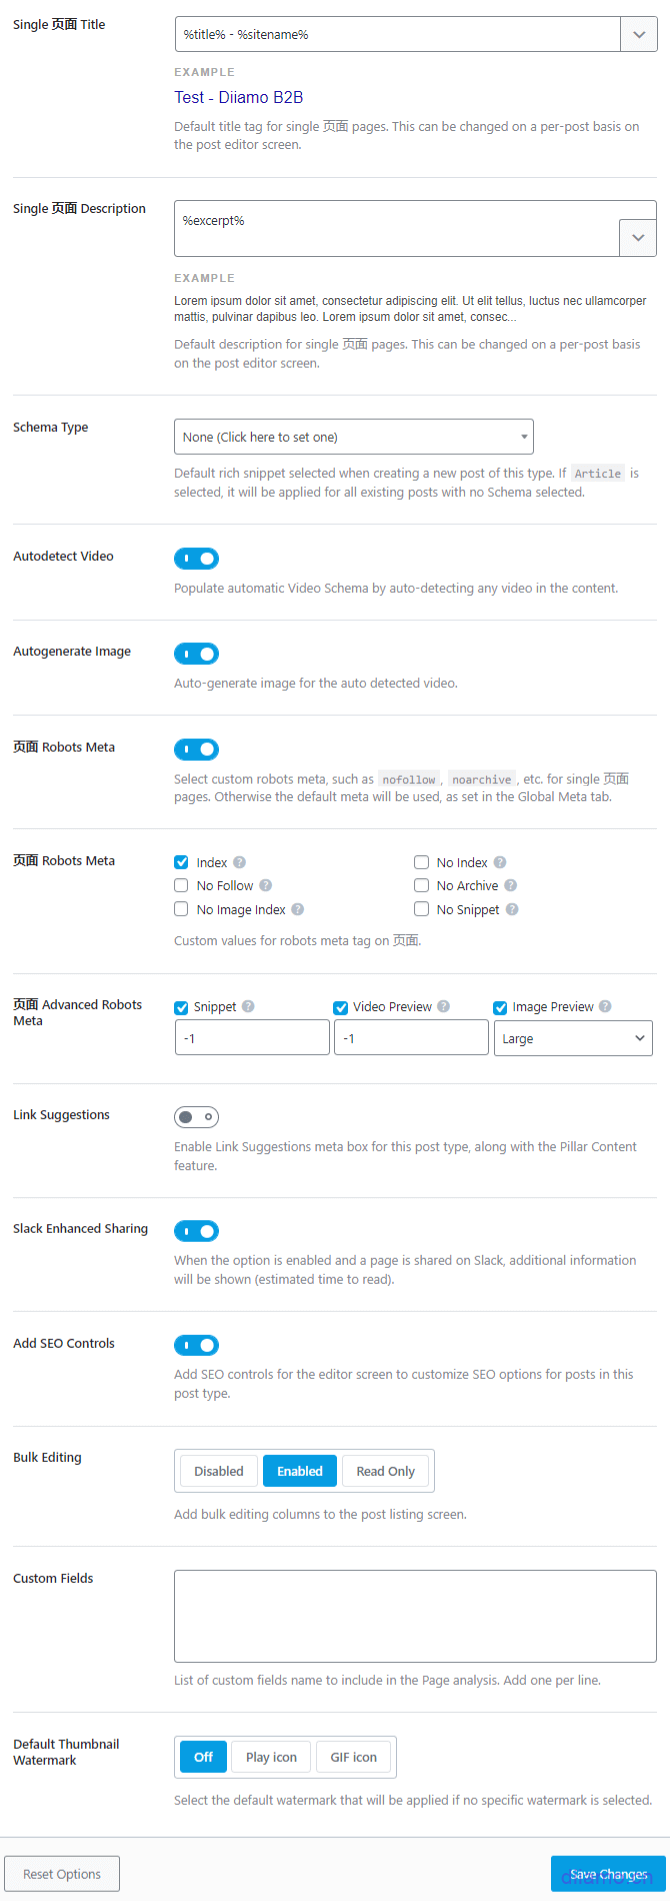This screenshot has width=670, height=1901.
Task: Click help icon beside No Image Index
Action: click(298, 909)
